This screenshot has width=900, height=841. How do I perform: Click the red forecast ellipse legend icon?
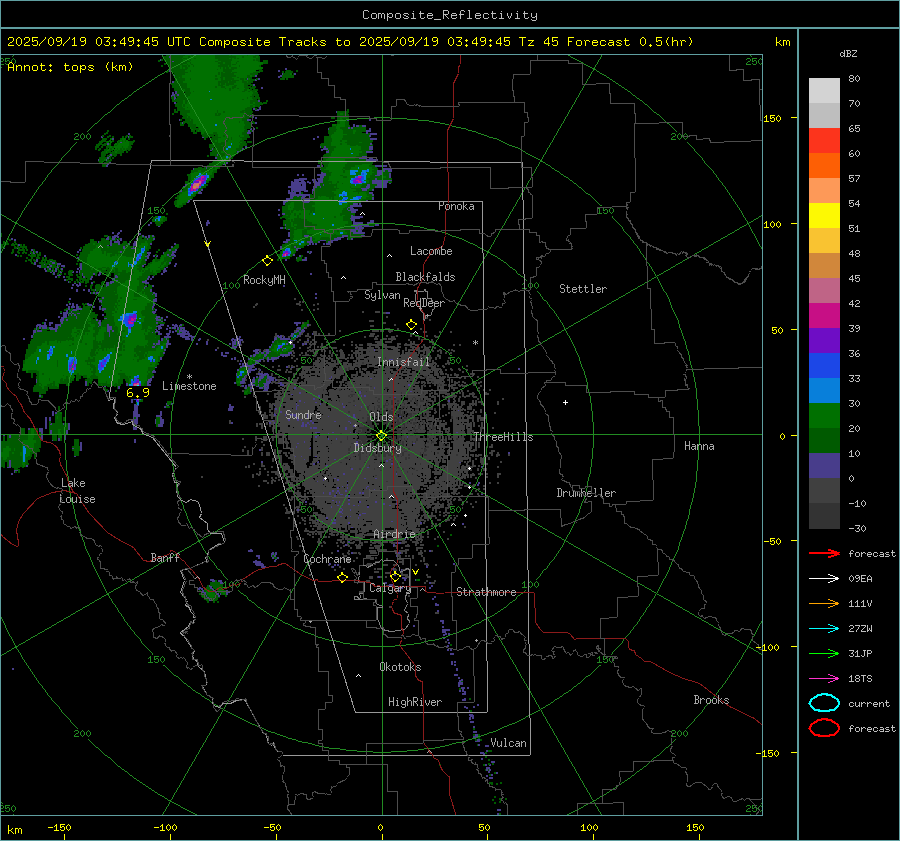824,728
